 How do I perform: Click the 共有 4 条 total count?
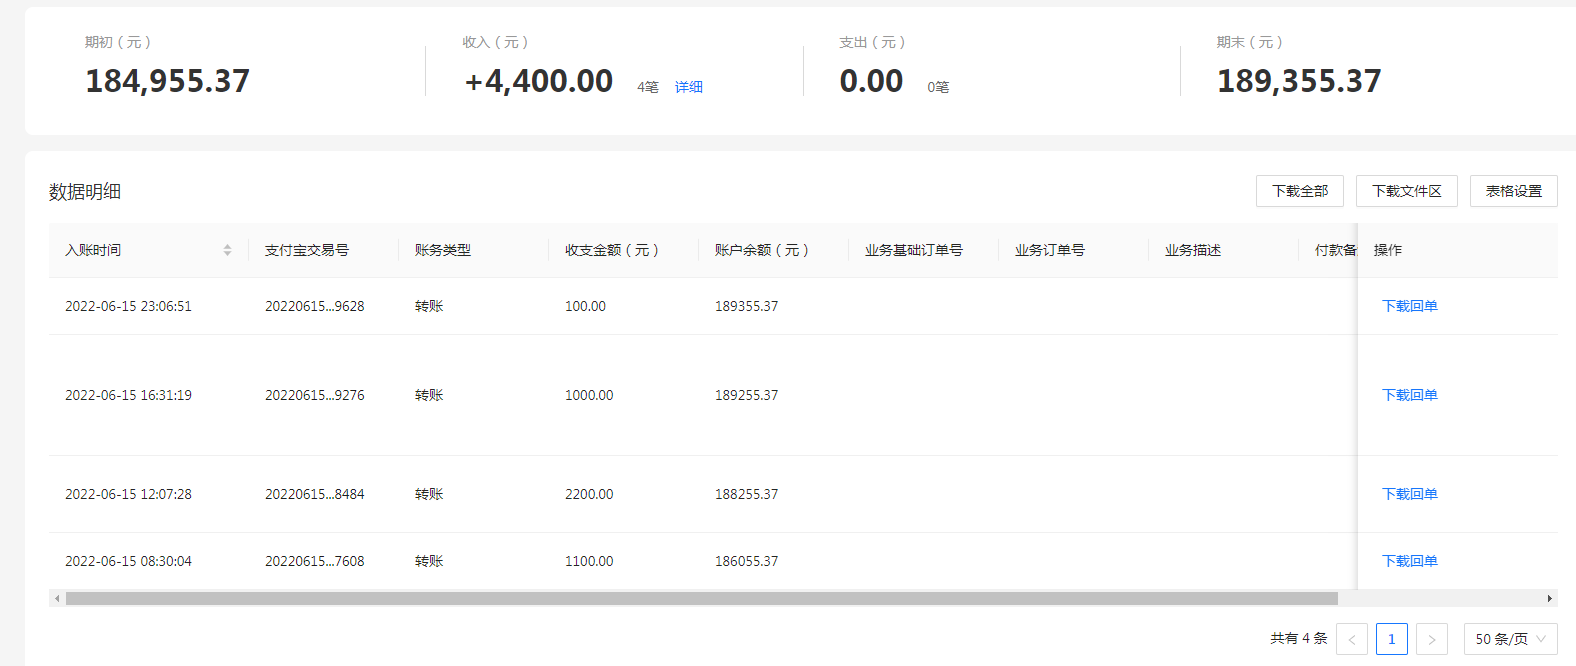1299,639
